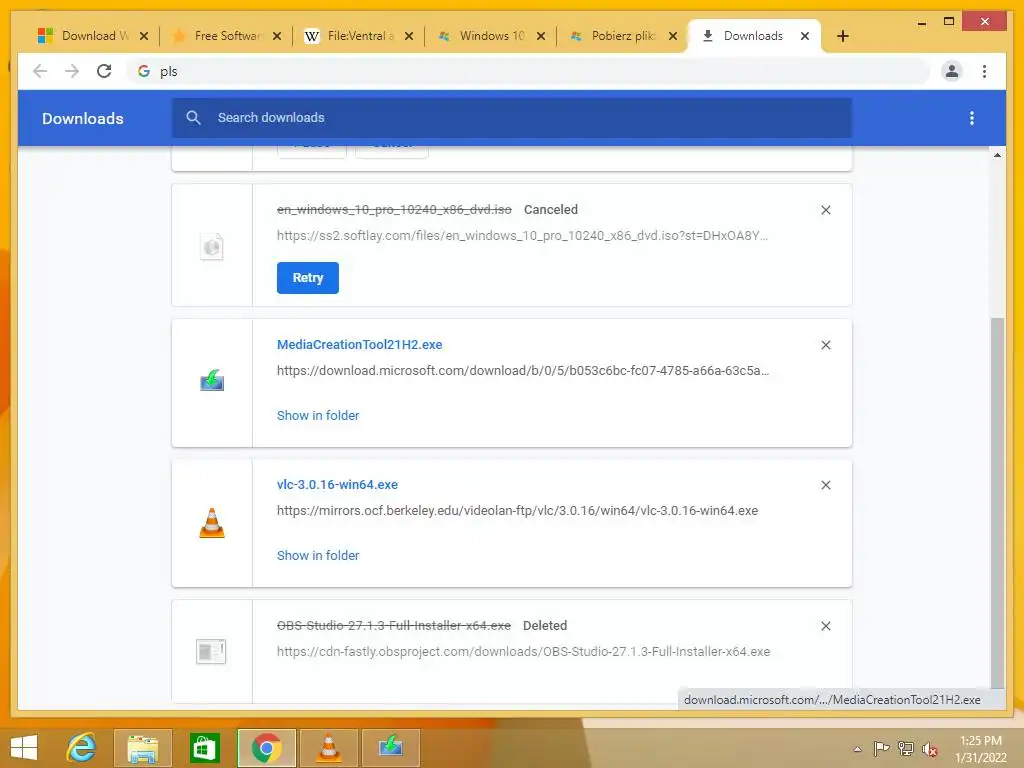This screenshot has width=1024, height=768.
Task: Show MediaCreationTool21H2.exe in folder
Action: [318, 415]
